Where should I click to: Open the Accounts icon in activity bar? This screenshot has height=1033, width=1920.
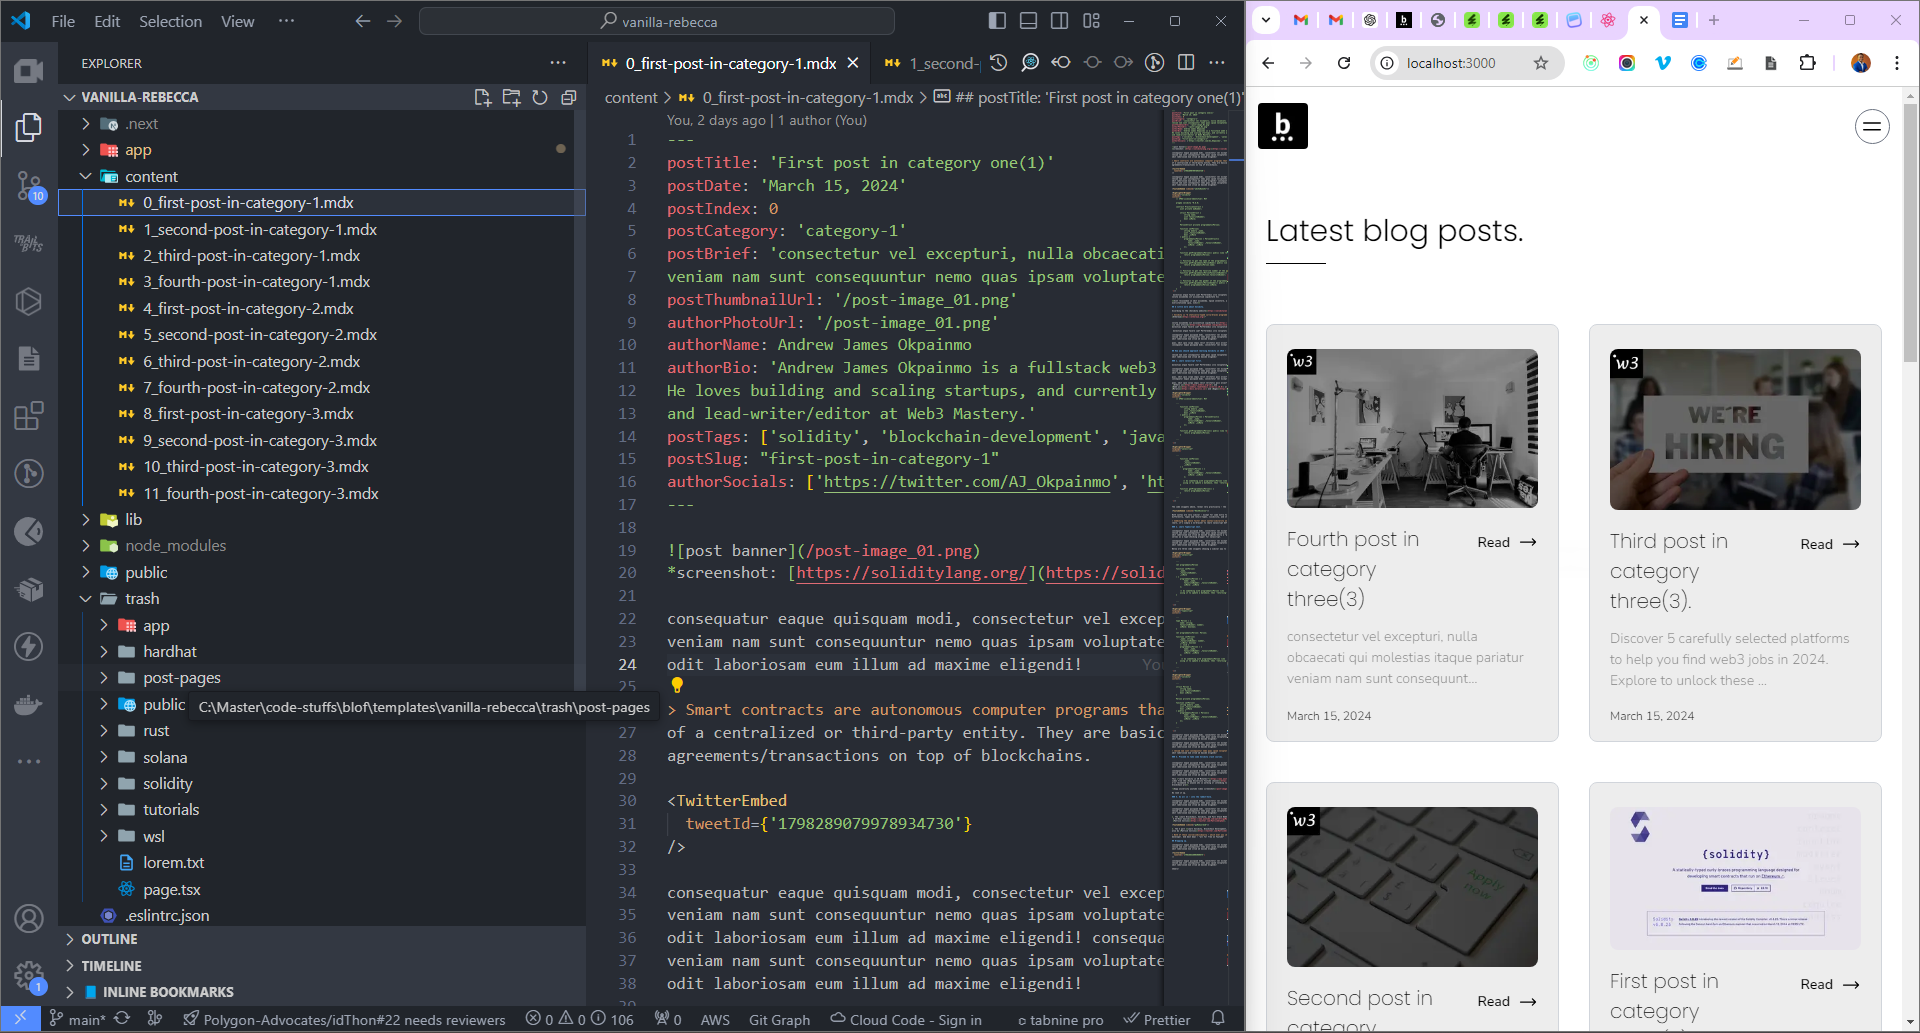tap(29, 918)
